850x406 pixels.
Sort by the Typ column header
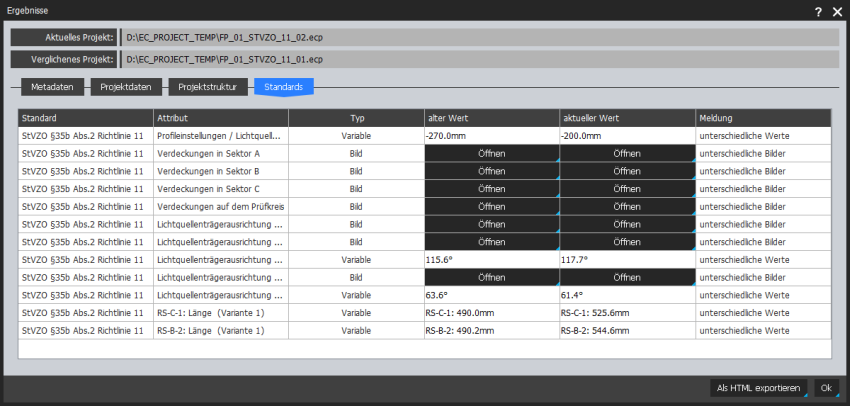click(x=356, y=118)
